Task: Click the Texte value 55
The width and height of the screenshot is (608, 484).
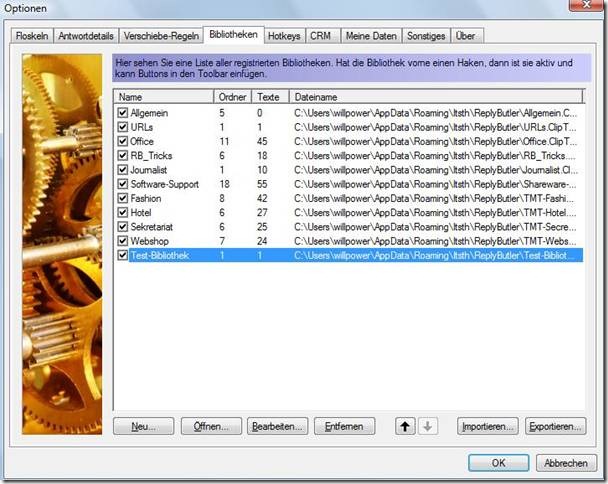Action: tap(262, 184)
